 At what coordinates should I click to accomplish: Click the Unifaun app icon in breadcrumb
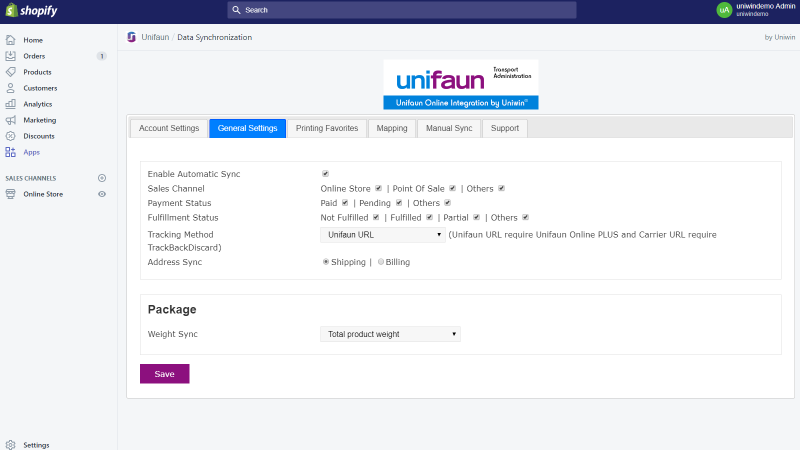click(x=132, y=37)
